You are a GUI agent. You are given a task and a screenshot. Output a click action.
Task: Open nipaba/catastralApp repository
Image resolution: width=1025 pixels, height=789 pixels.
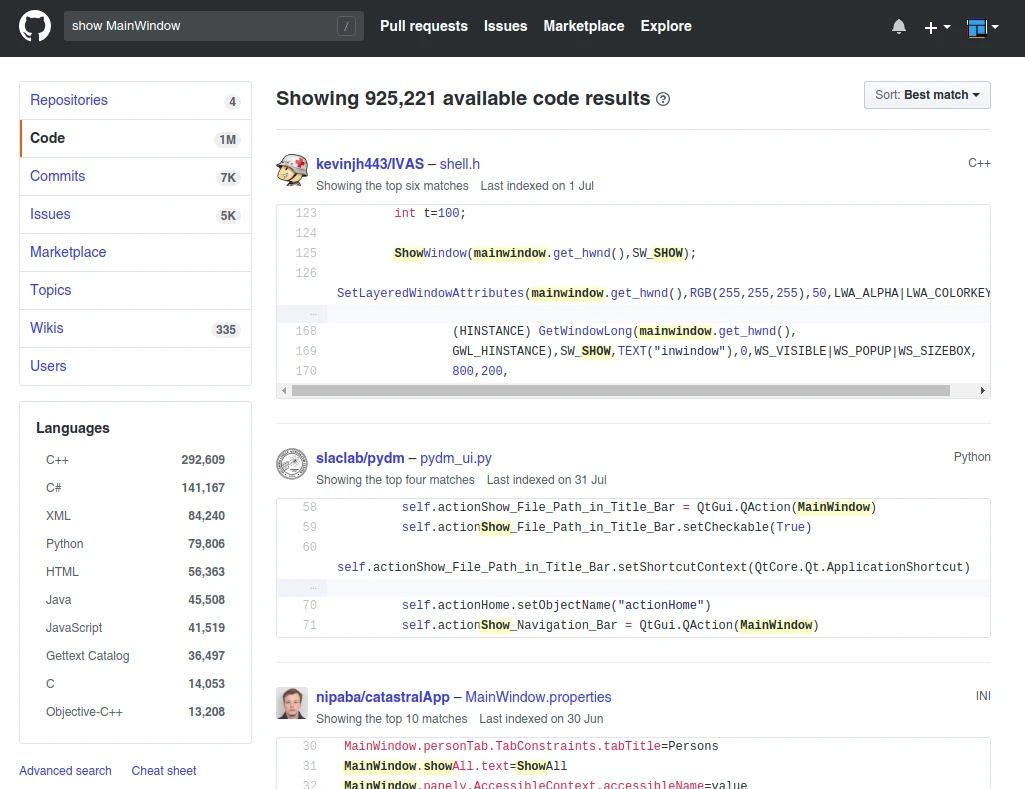tap(383, 697)
